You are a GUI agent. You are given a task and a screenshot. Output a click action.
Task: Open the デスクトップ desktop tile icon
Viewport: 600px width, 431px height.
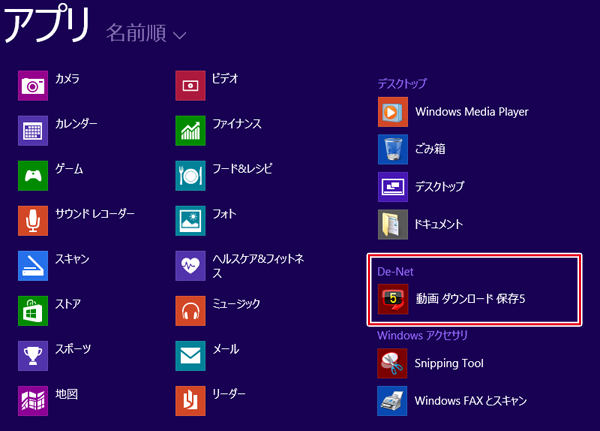393,187
